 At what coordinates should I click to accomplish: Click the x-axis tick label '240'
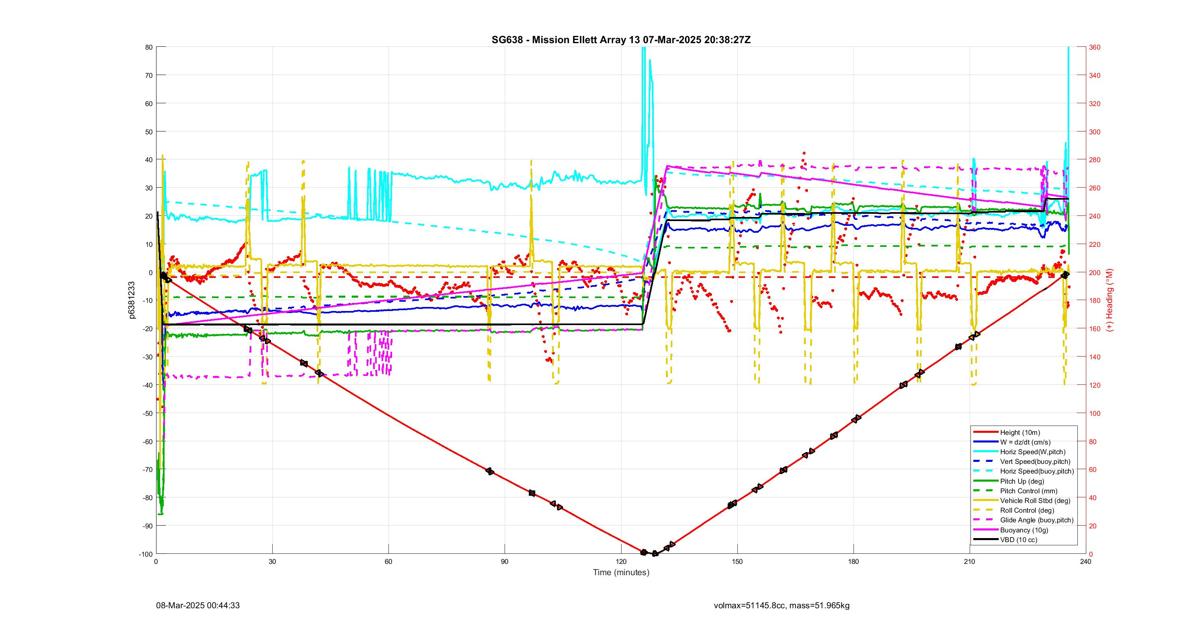[x=1085, y=562]
